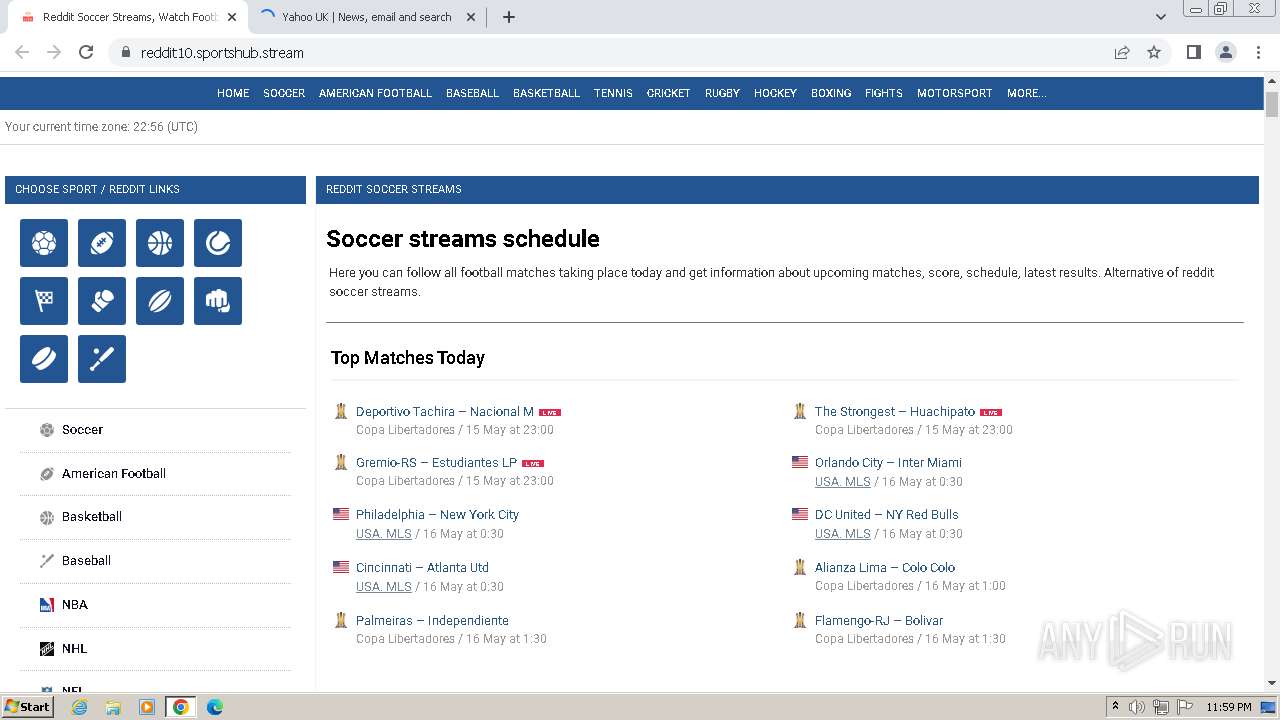
Task: Open the baseball bat sport tile
Action: click(x=102, y=359)
